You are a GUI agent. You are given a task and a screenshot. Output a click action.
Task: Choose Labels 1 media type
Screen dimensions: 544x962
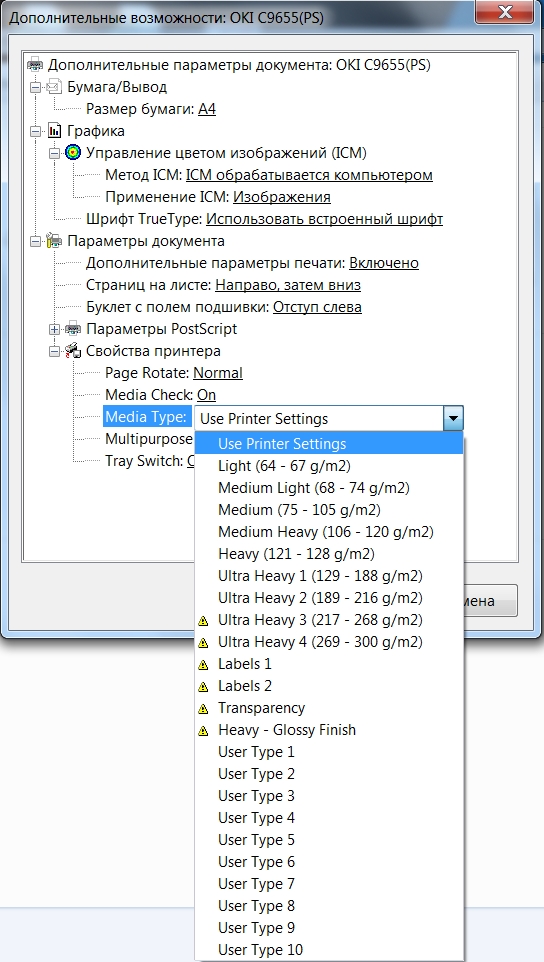click(329, 664)
